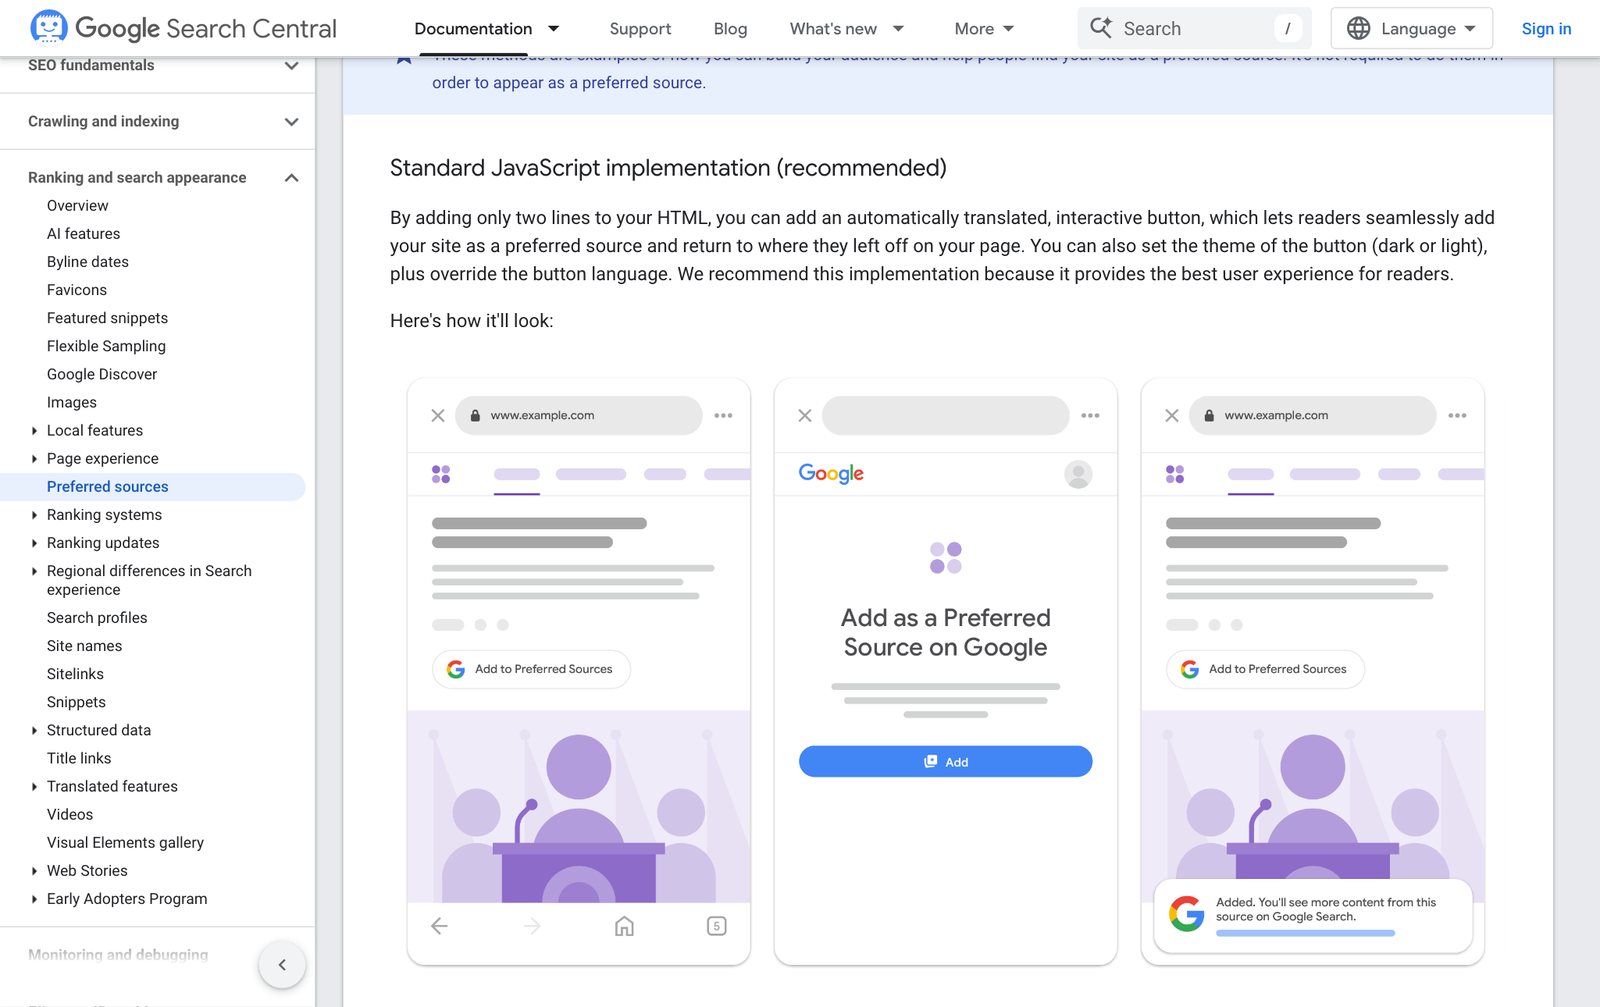
Task: Open Featured snippets page
Action: click(x=107, y=318)
